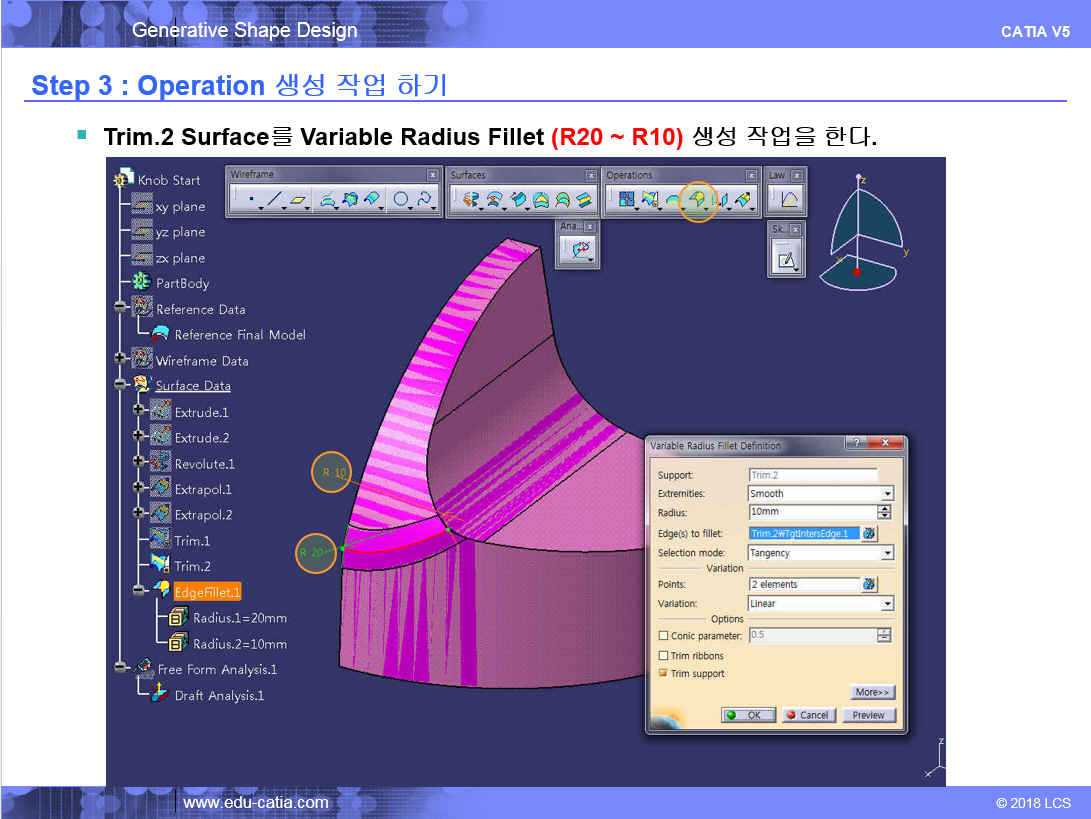
Task: Click the Join icon in Operations toolbar
Action: click(628, 201)
